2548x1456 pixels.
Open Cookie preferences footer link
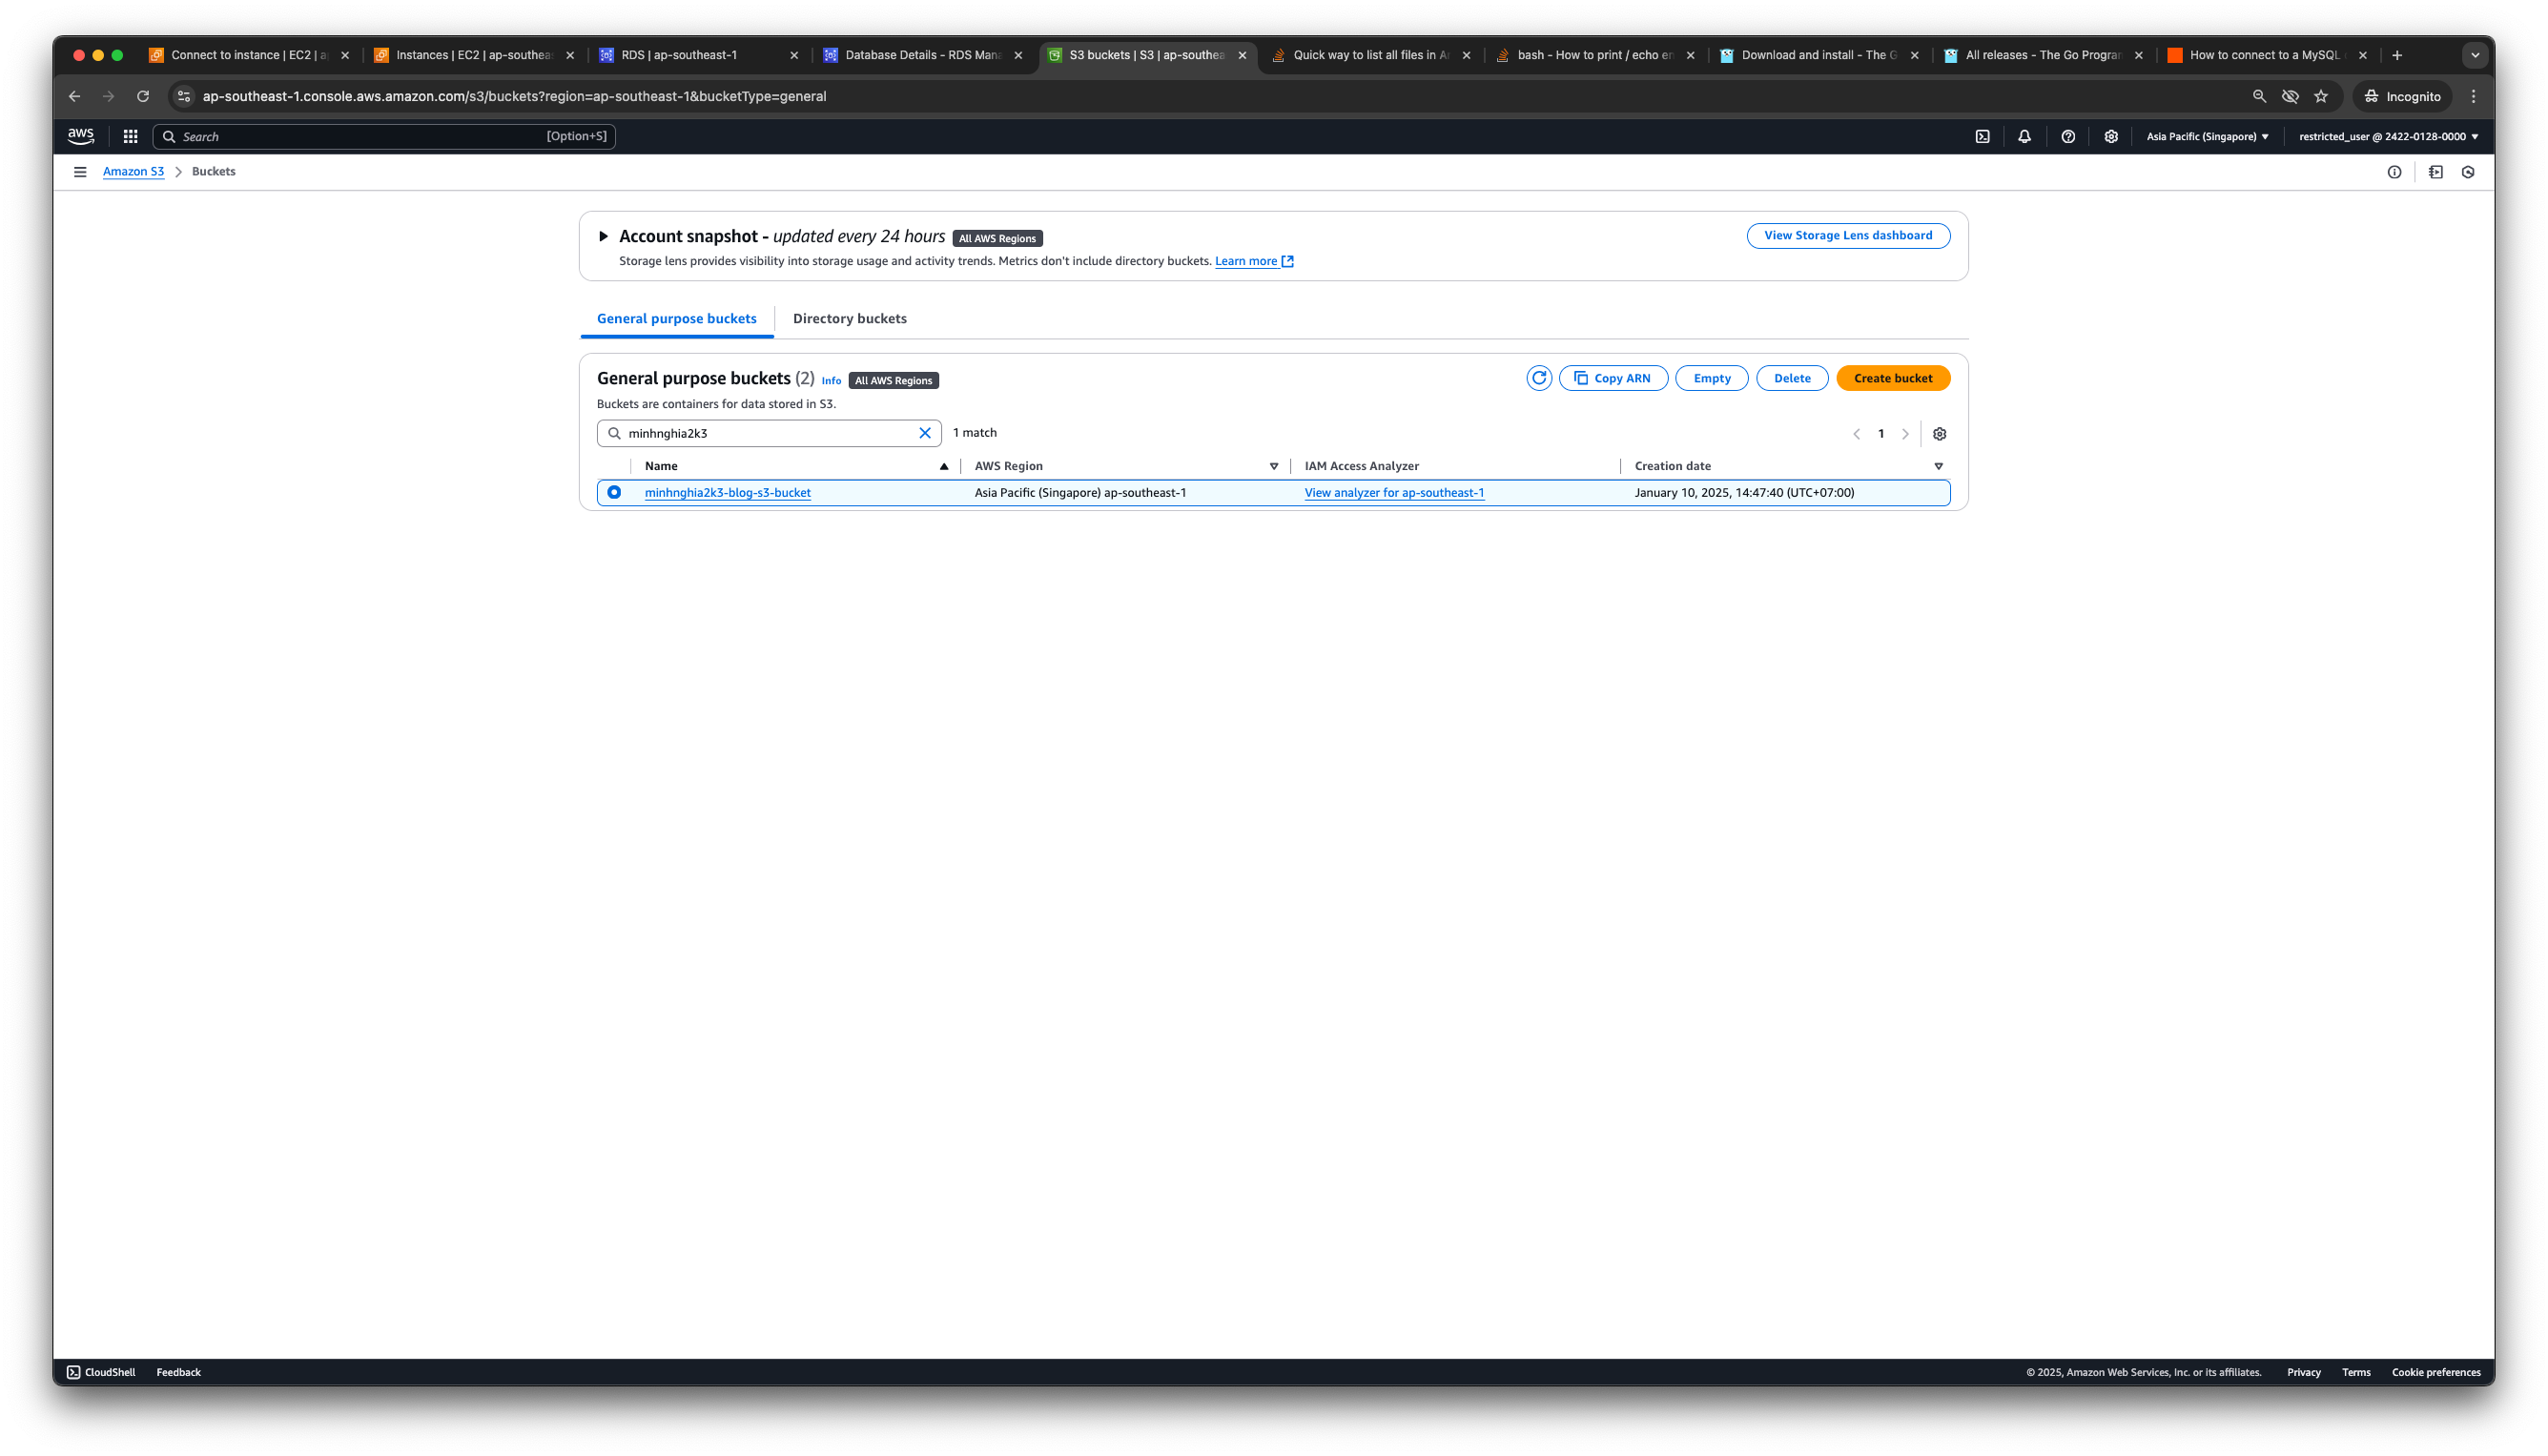[2436, 1372]
